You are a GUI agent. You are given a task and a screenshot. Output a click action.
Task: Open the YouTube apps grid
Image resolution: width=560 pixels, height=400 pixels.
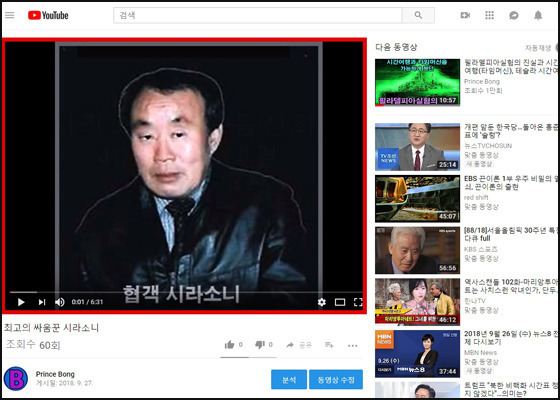pyautogui.click(x=489, y=15)
